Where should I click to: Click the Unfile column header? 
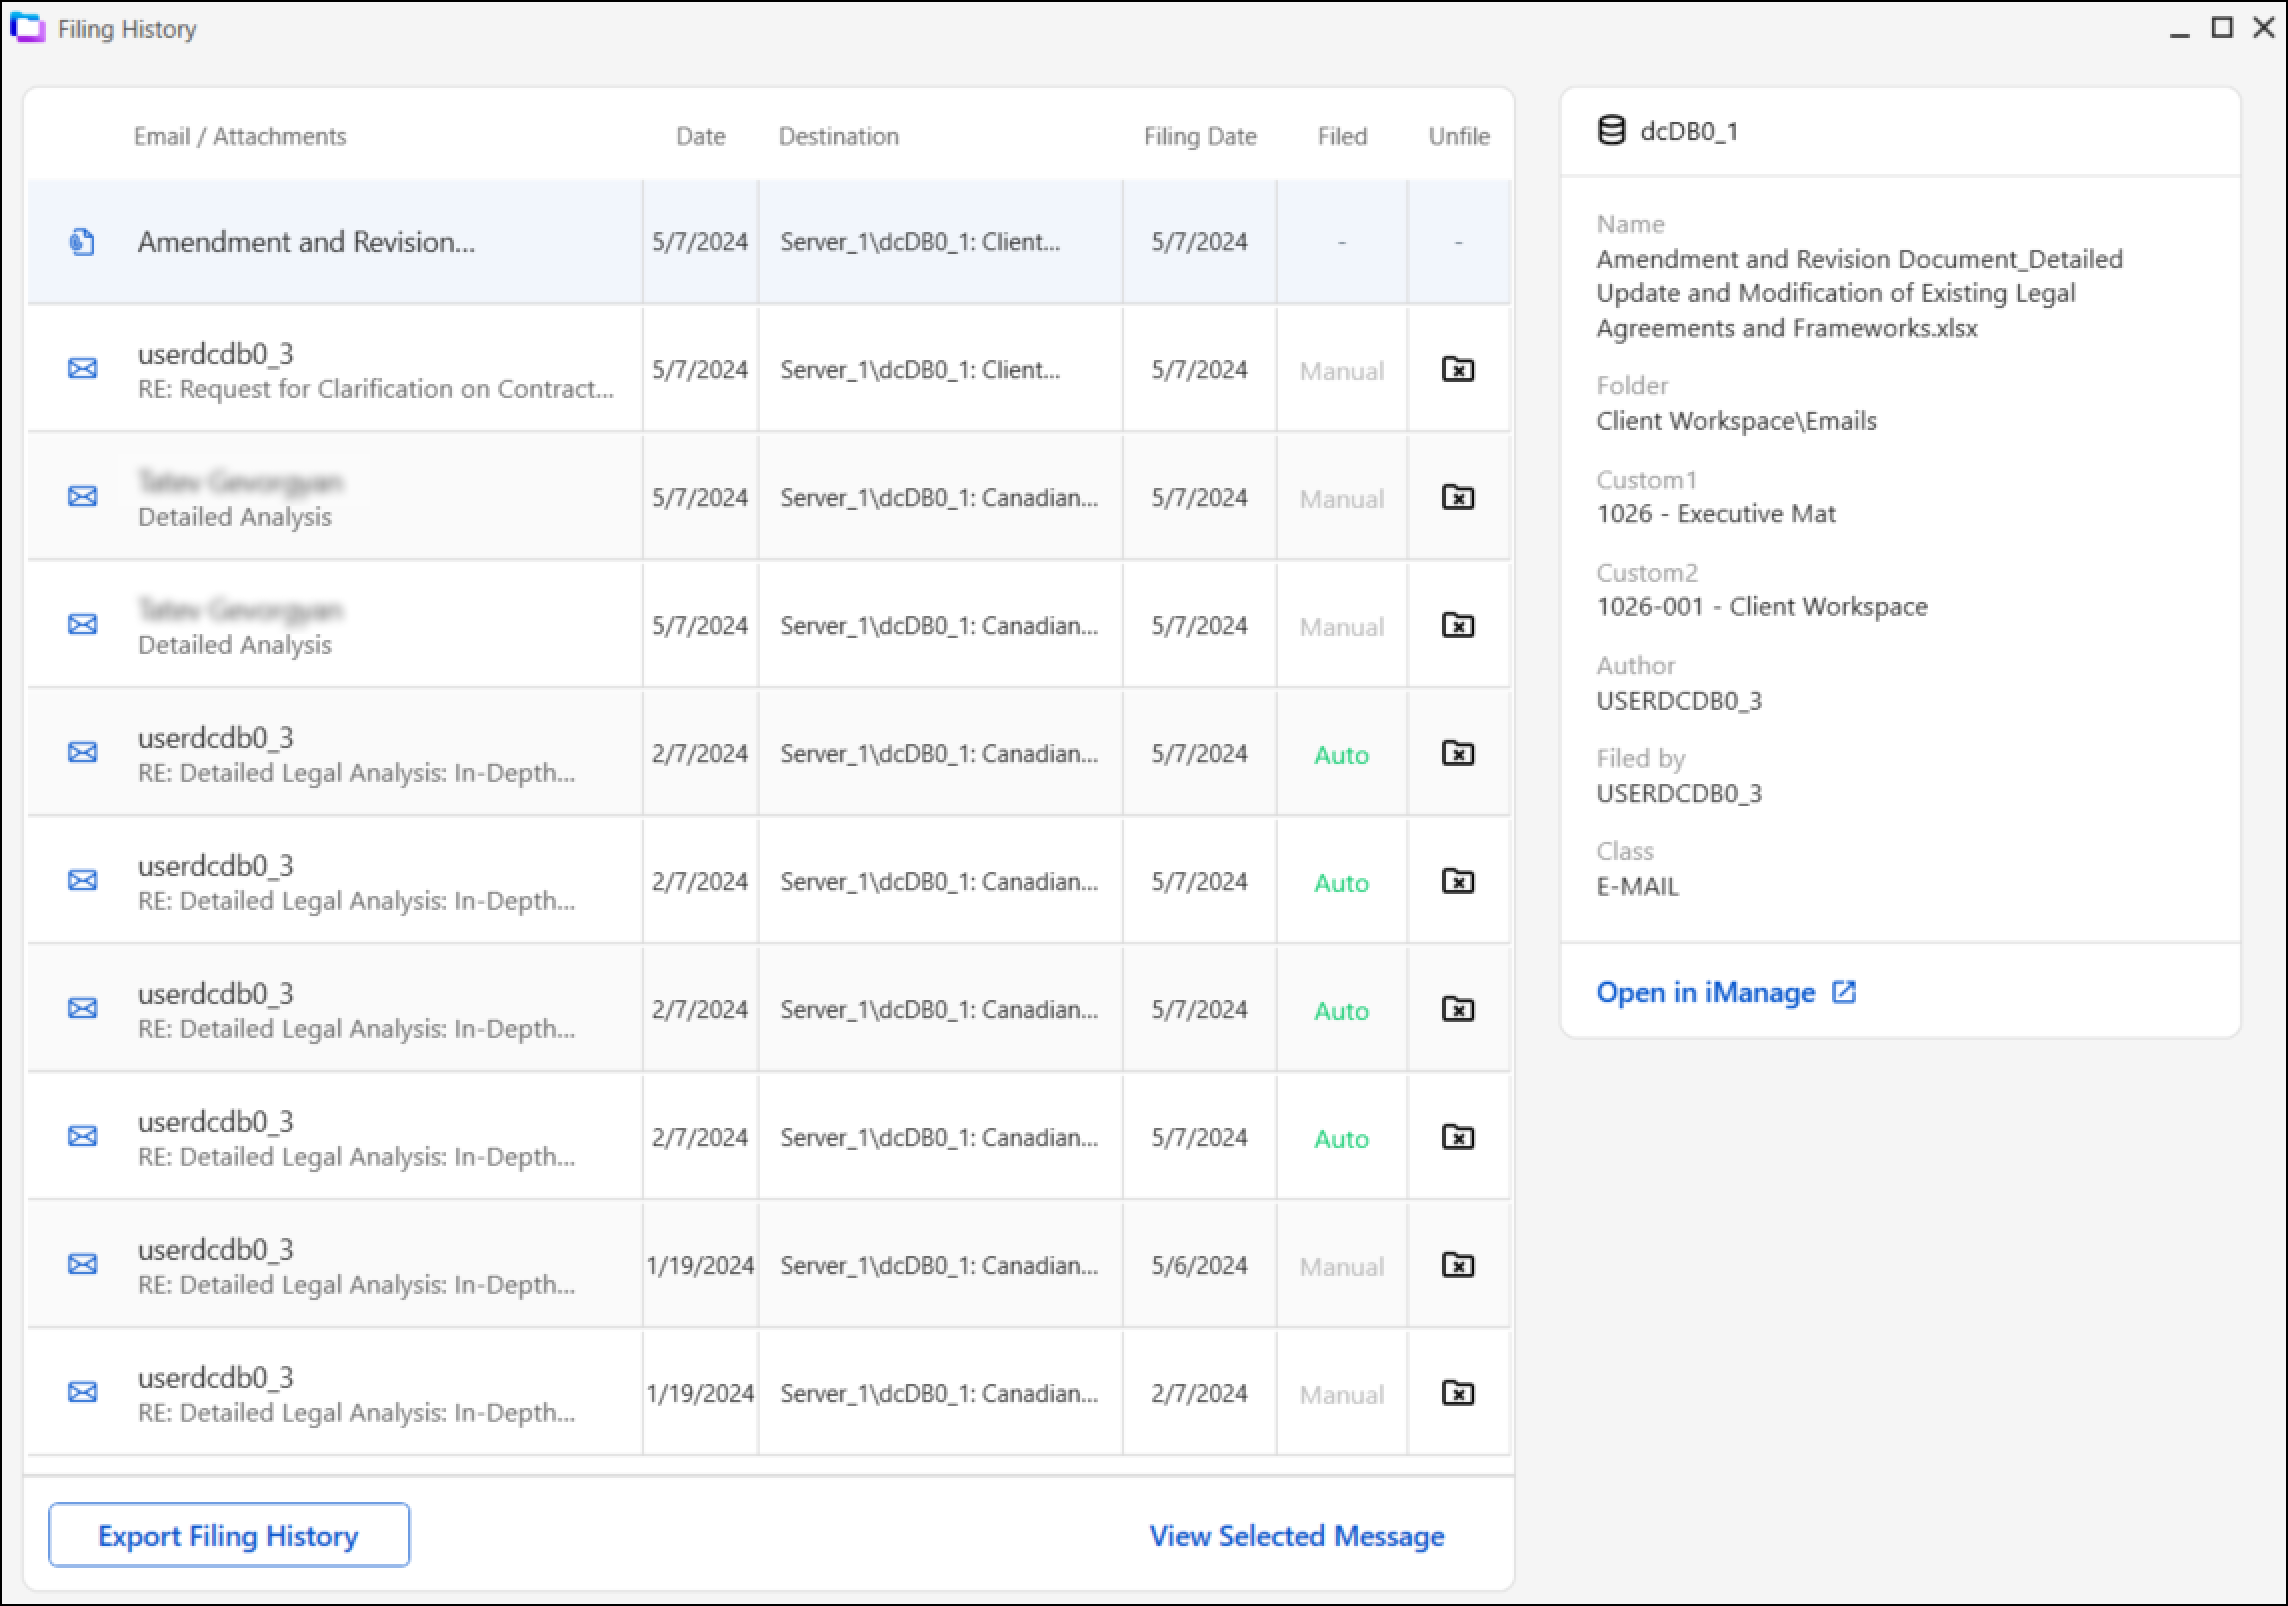coord(1459,136)
